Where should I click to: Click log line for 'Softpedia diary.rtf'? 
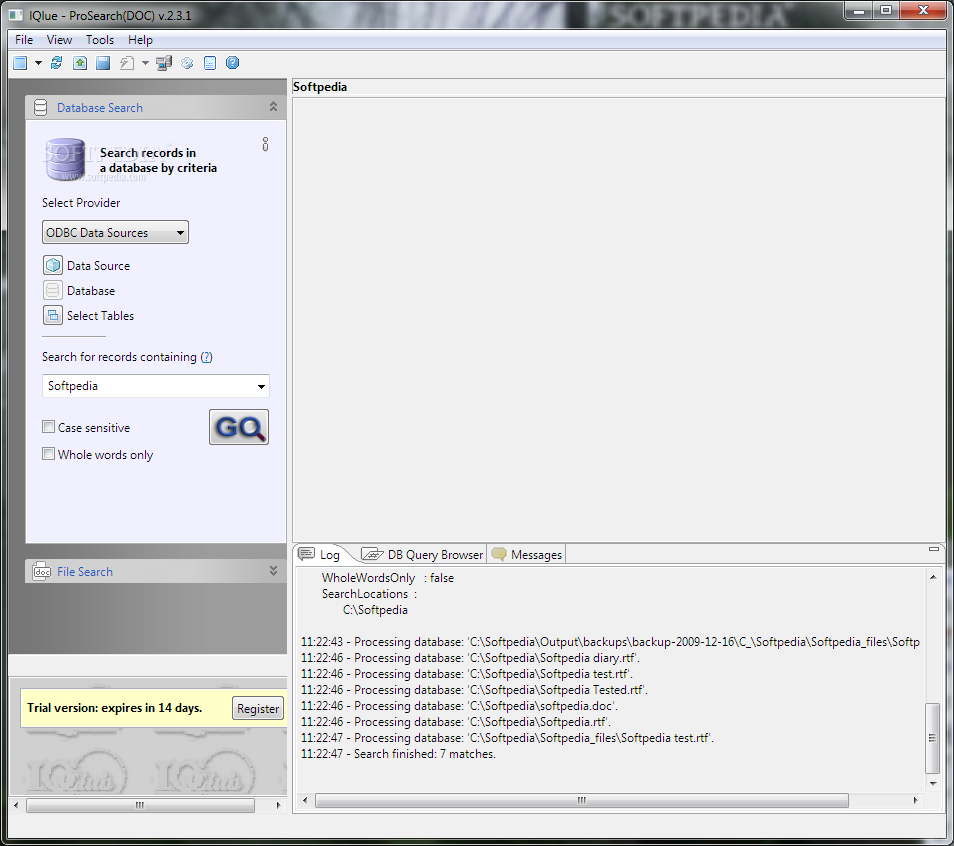pyautogui.click(x=470, y=658)
